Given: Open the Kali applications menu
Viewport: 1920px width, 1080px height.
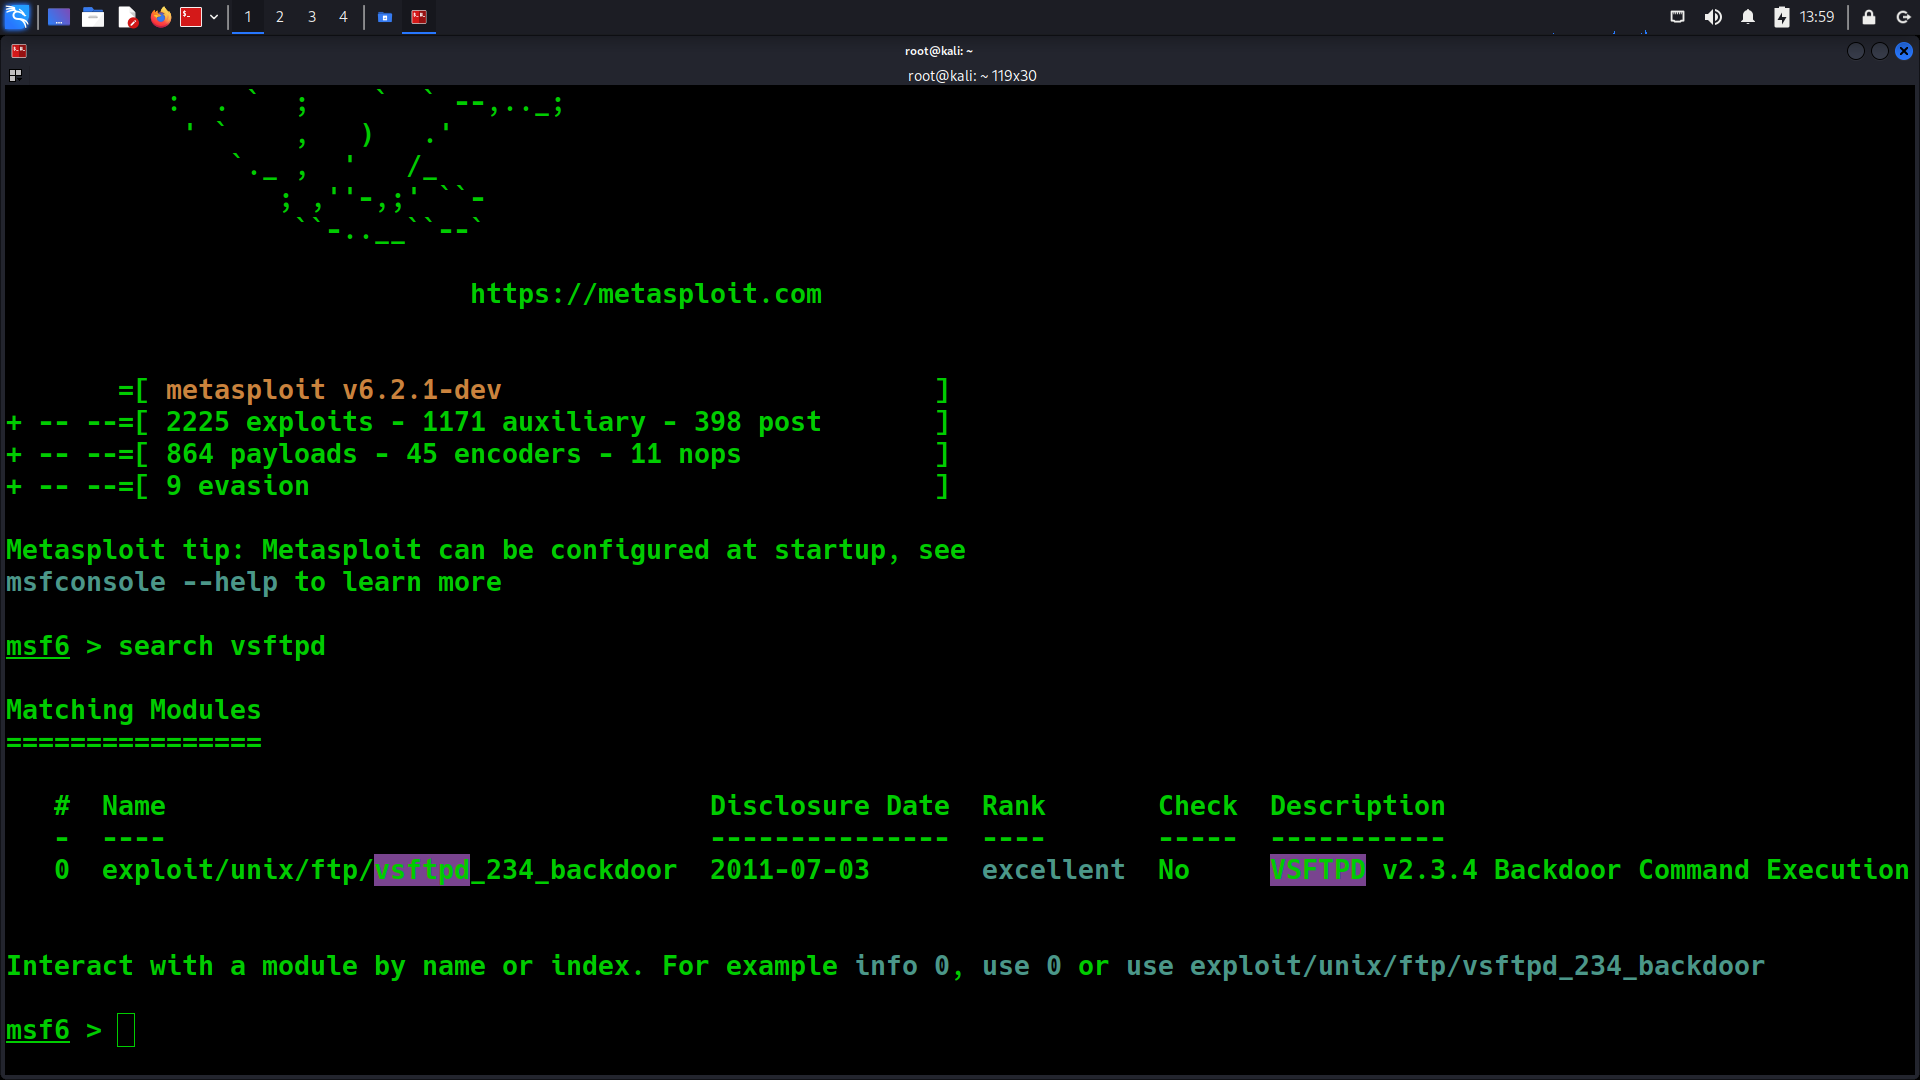Looking at the screenshot, I should click(x=17, y=16).
